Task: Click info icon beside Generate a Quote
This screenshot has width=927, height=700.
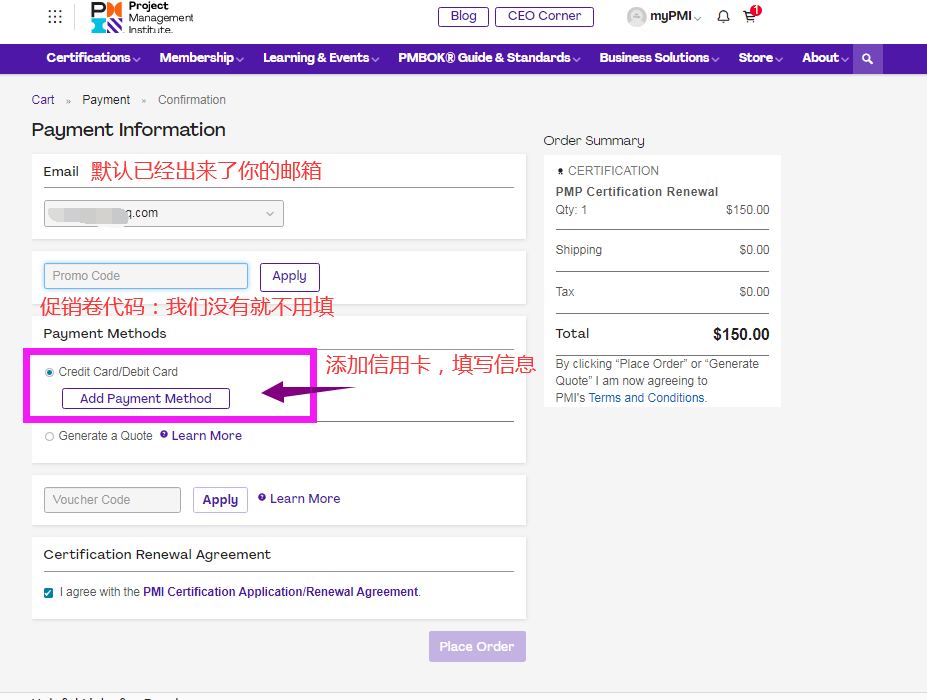Action: pos(164,435)
